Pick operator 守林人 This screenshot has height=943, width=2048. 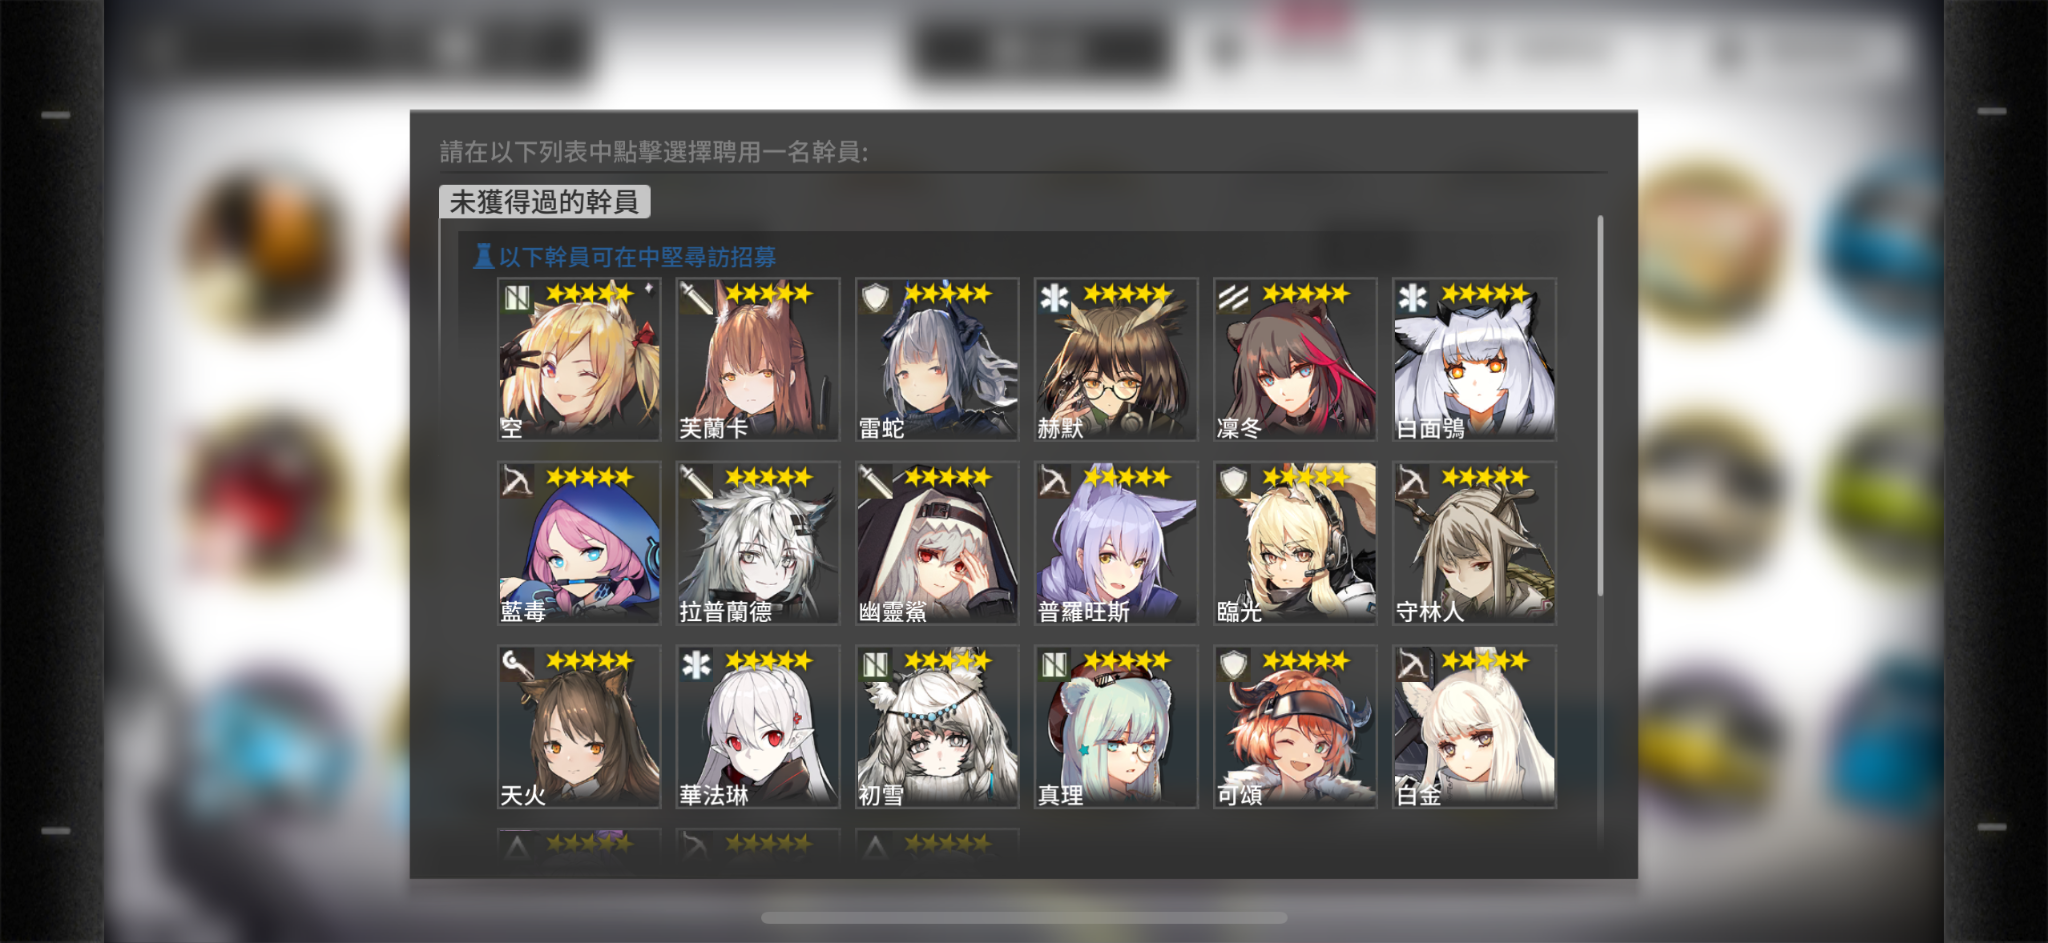(1475, 543)
